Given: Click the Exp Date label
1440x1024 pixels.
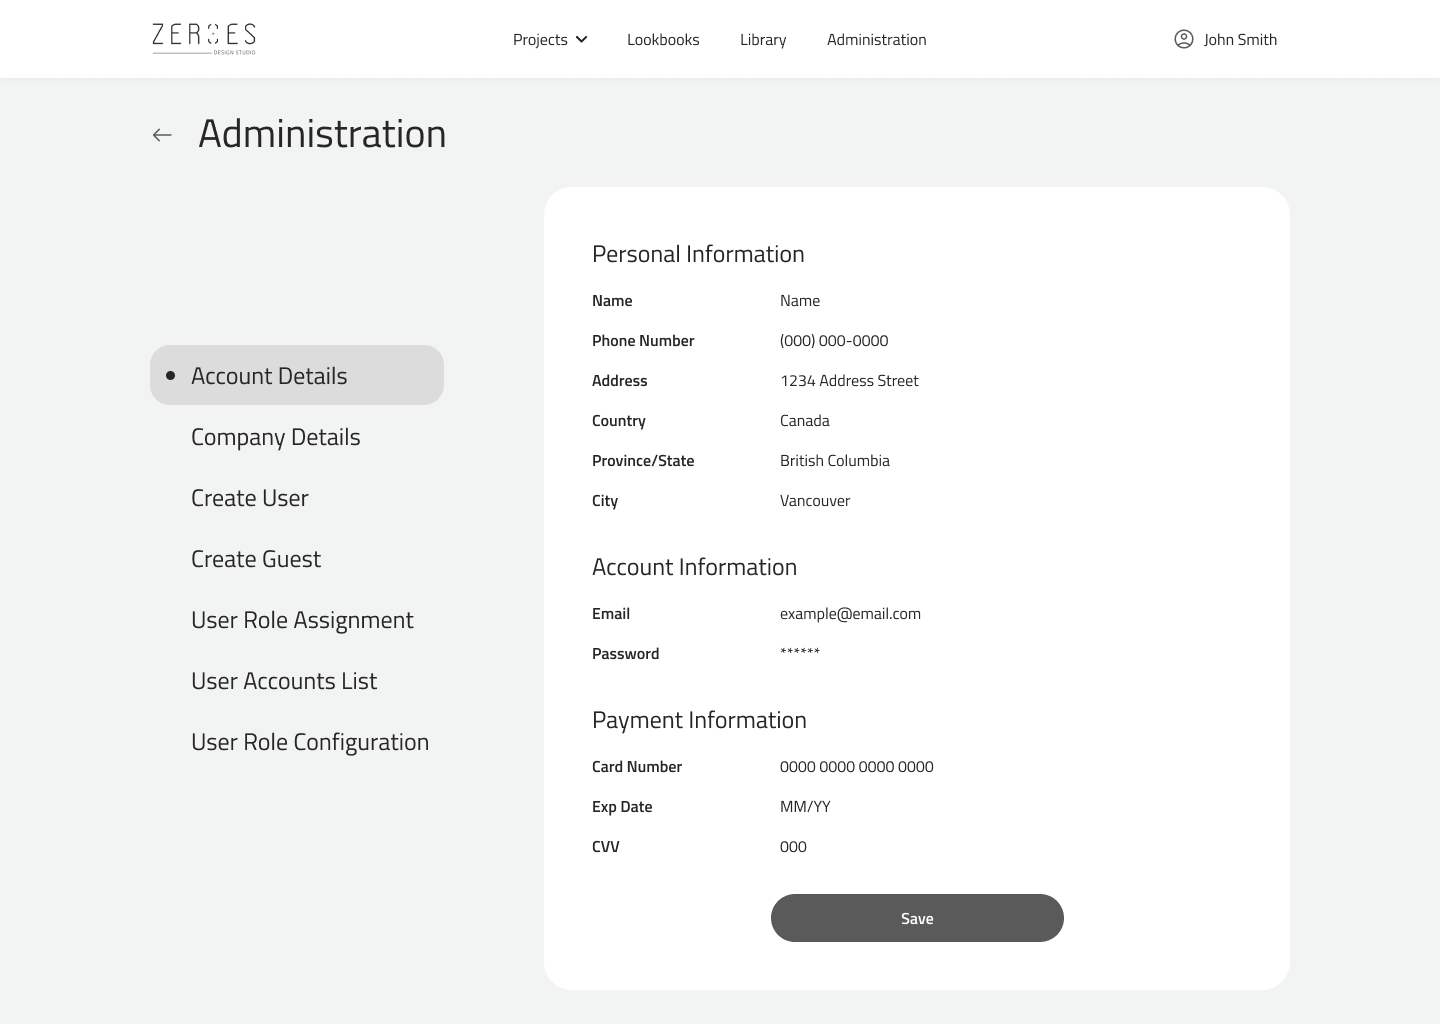Looking at the screenshot, I should pos(622,807).
